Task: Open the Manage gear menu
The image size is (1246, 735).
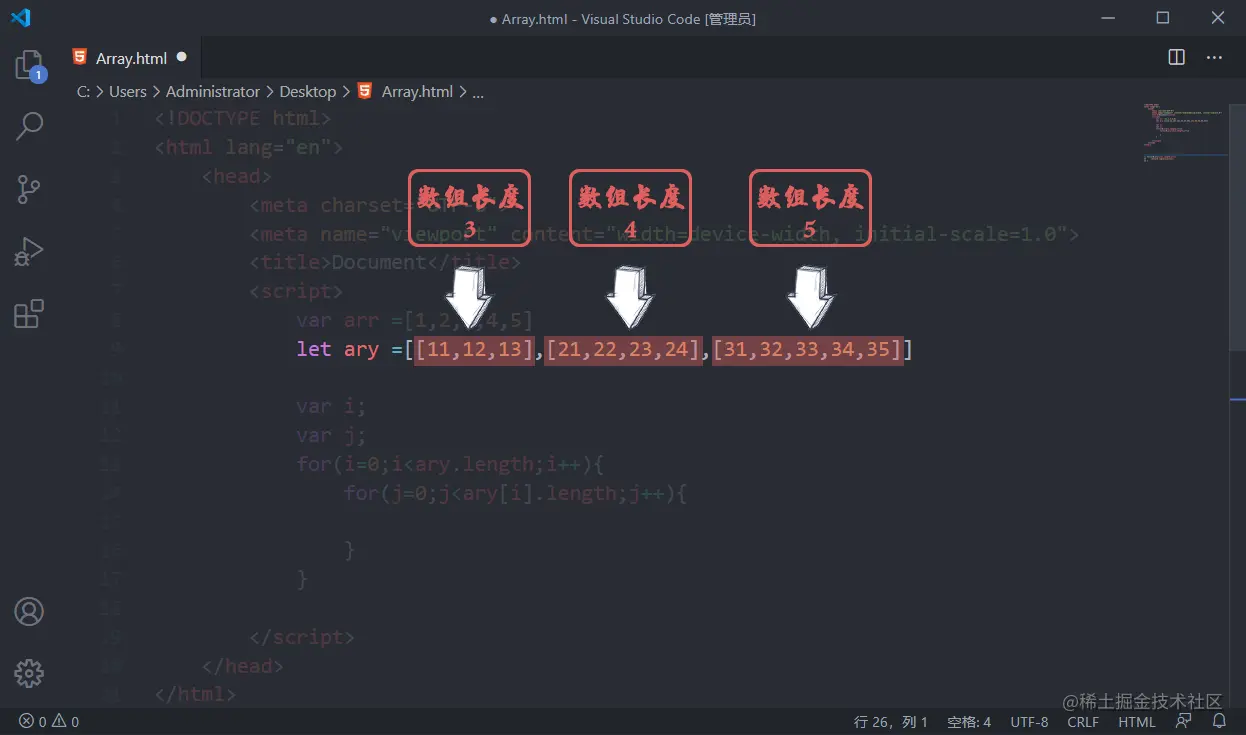Action: (x=29, y=673)
